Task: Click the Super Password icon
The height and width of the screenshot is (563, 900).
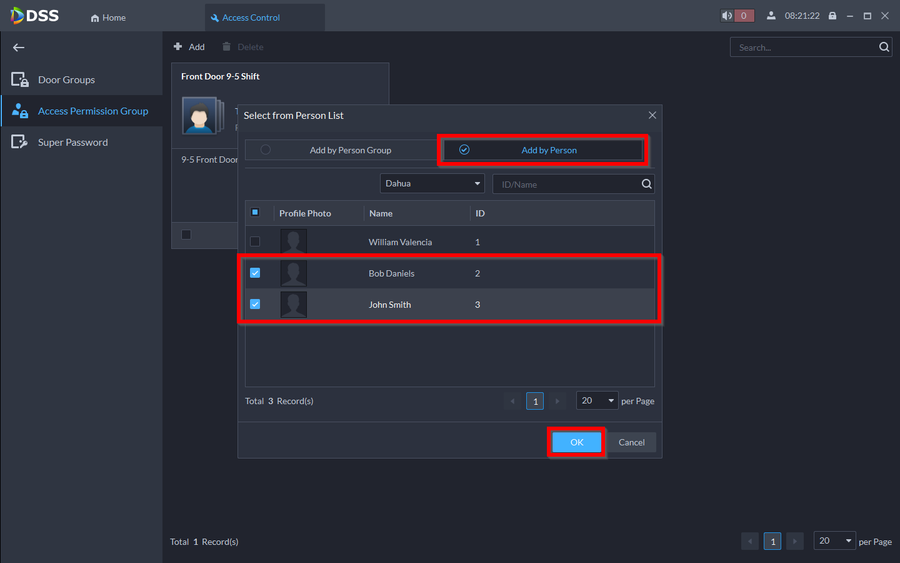Action: [x=20, y=142]
